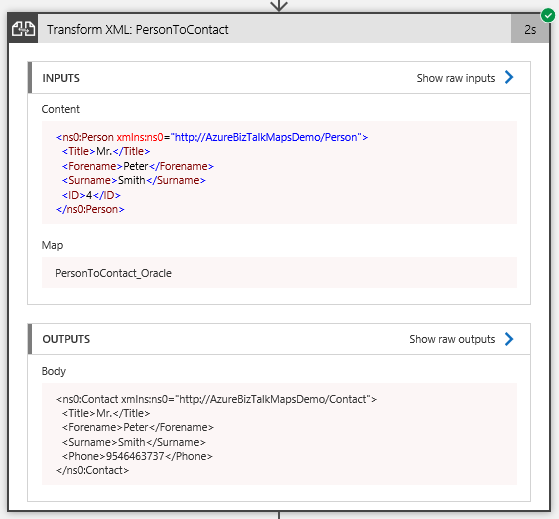Click the ns0:Contact opening tag in Body
This screenshot has width=559, height=519.
coord(216,399)
